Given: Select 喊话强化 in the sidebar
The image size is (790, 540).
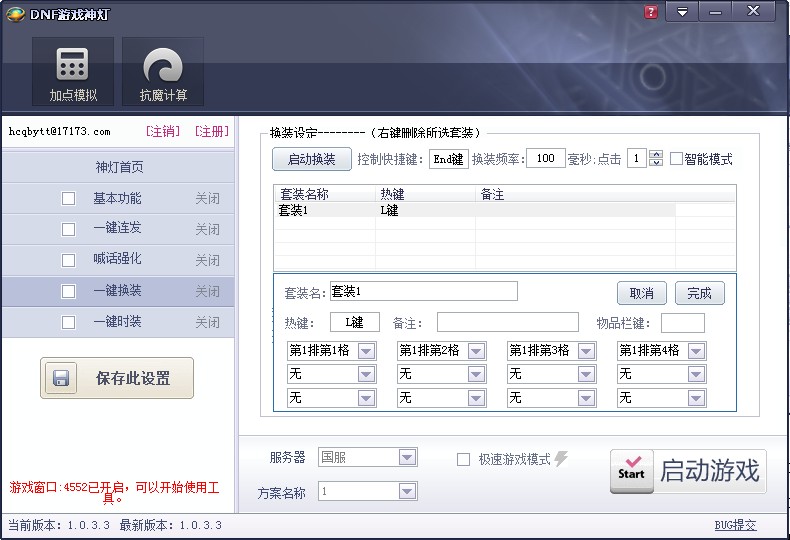Looking at the screenshot, I should pyautogui.click(x=118, y=259).
